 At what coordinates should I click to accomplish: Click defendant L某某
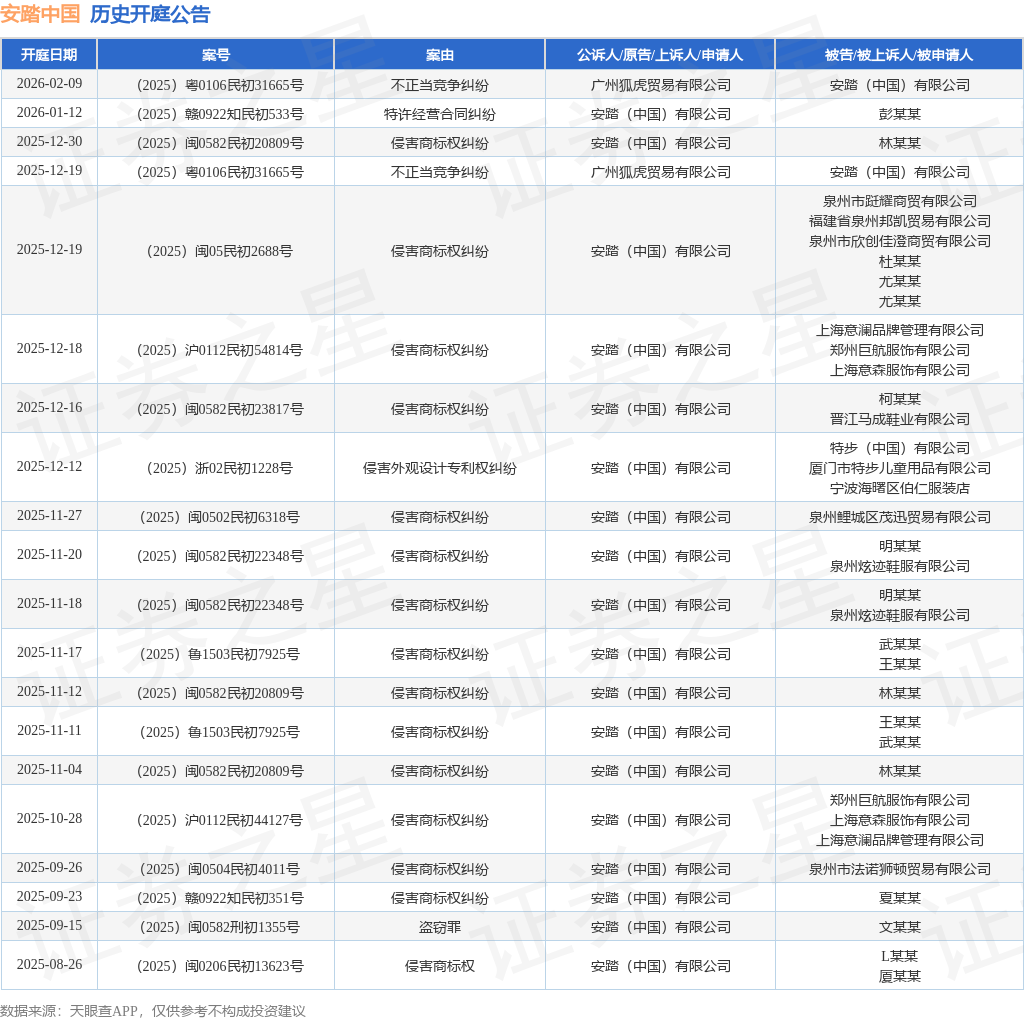[x=899, y=957]
